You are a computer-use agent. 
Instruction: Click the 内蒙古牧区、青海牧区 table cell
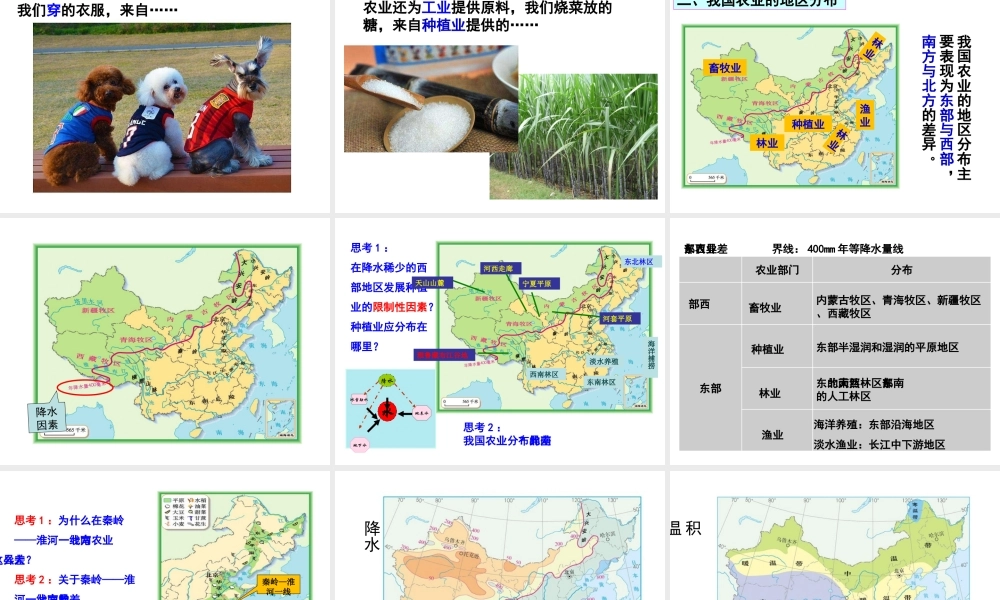click(901, 306)
